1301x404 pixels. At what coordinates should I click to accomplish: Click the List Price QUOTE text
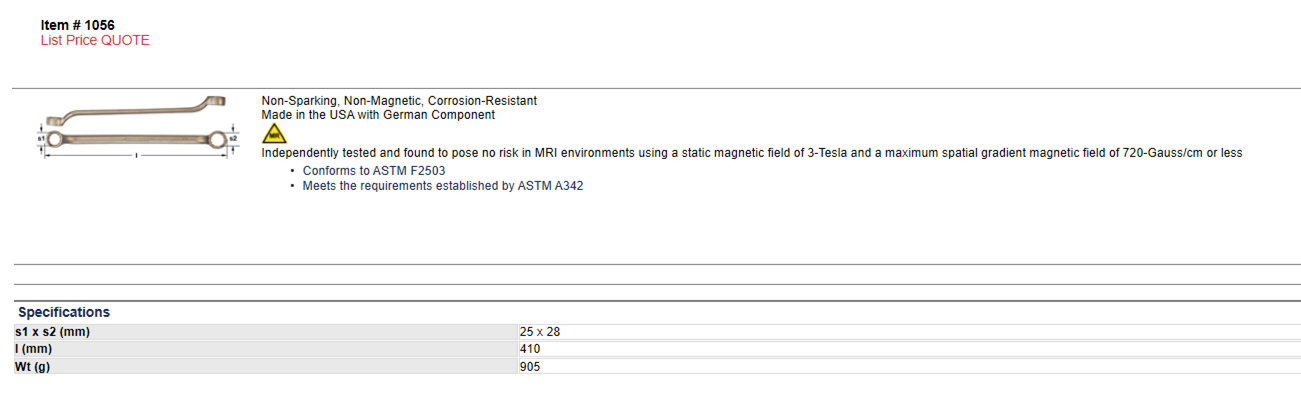(95, 40)
